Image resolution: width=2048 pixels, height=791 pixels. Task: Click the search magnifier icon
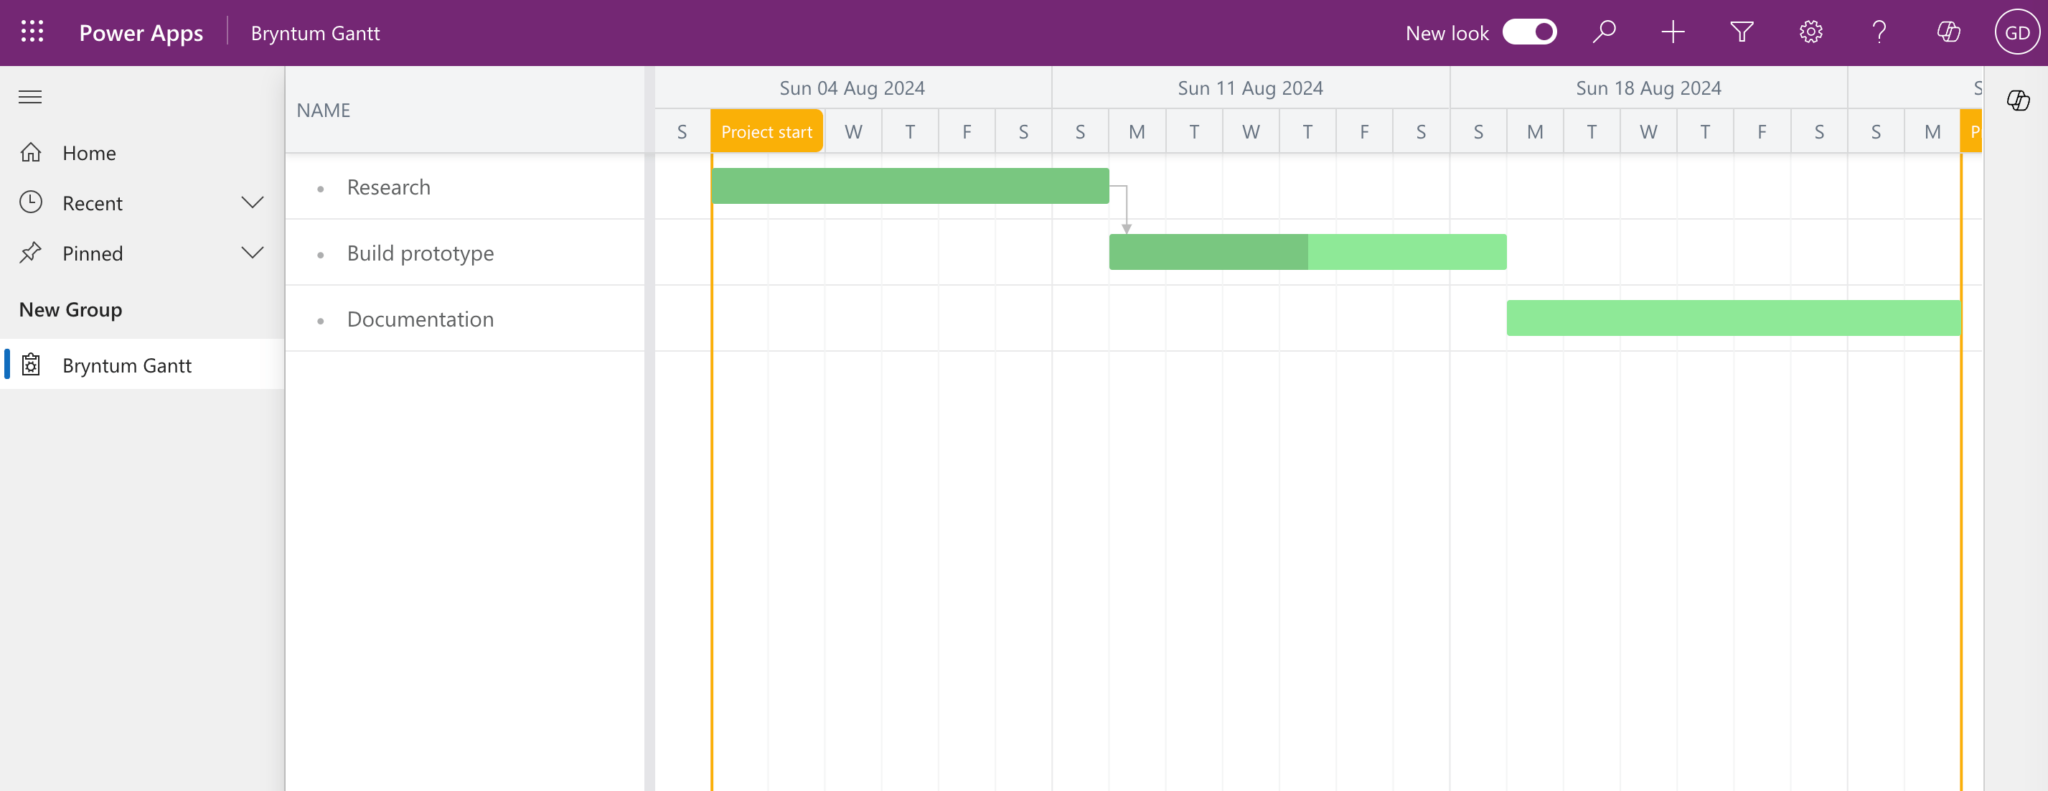pyautogui.click(x=1604, y=32)
